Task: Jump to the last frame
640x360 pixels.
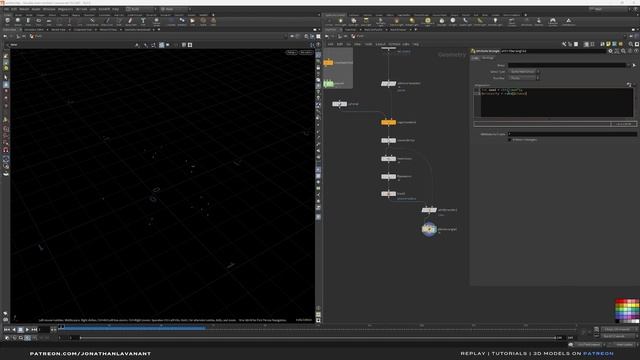Action: point(34,329)
